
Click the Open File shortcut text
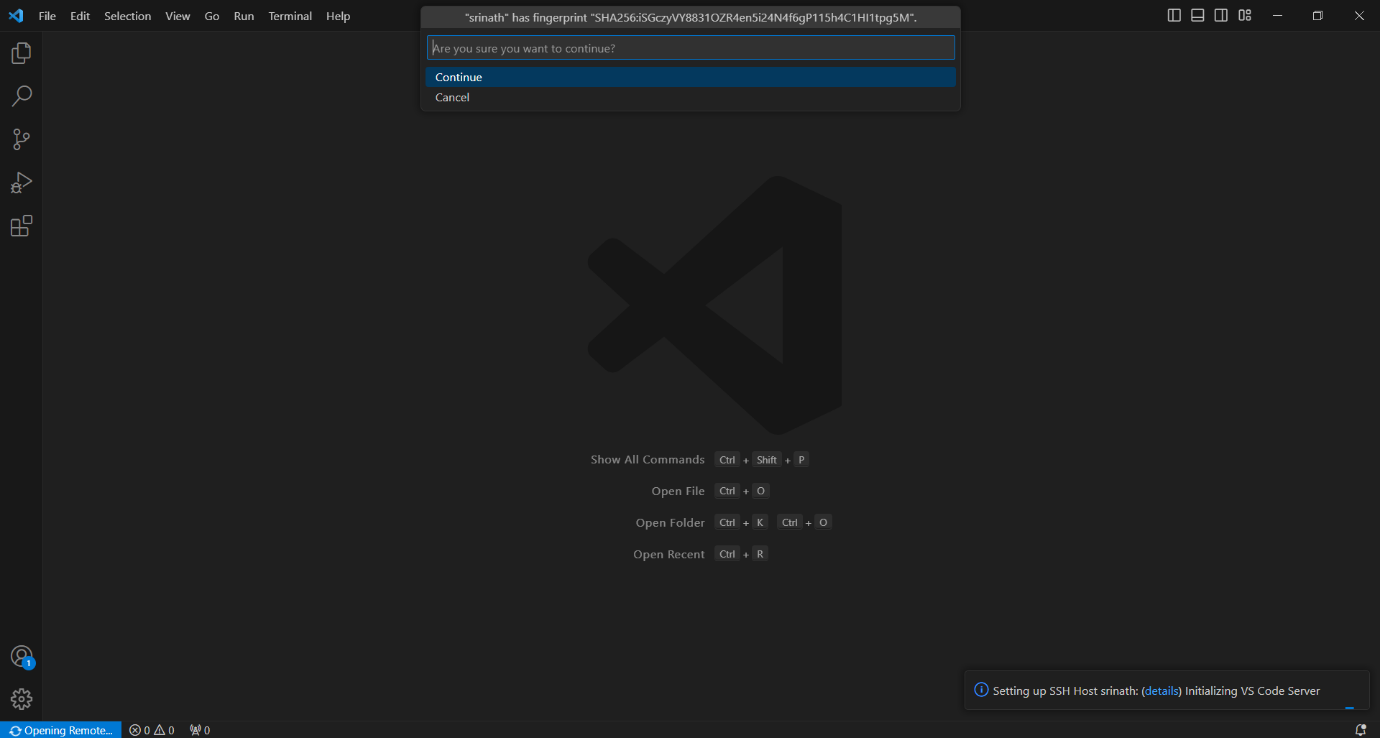point(678,491)
